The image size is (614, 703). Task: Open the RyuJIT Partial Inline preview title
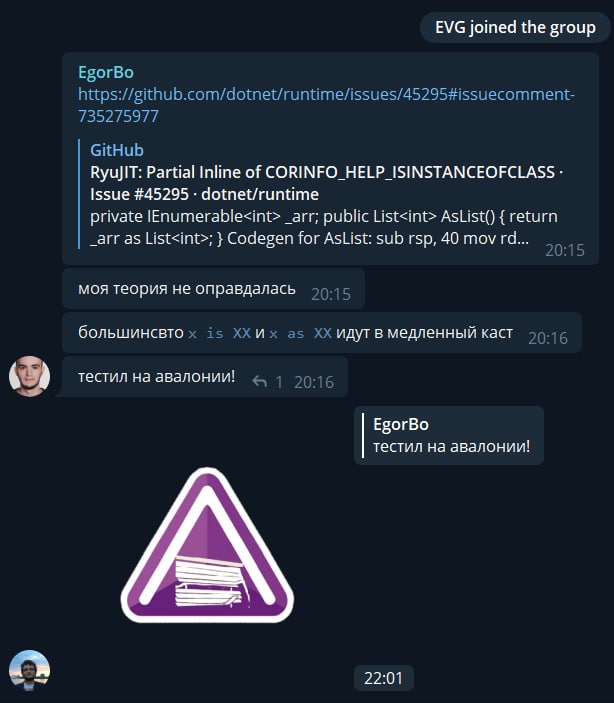327,183
